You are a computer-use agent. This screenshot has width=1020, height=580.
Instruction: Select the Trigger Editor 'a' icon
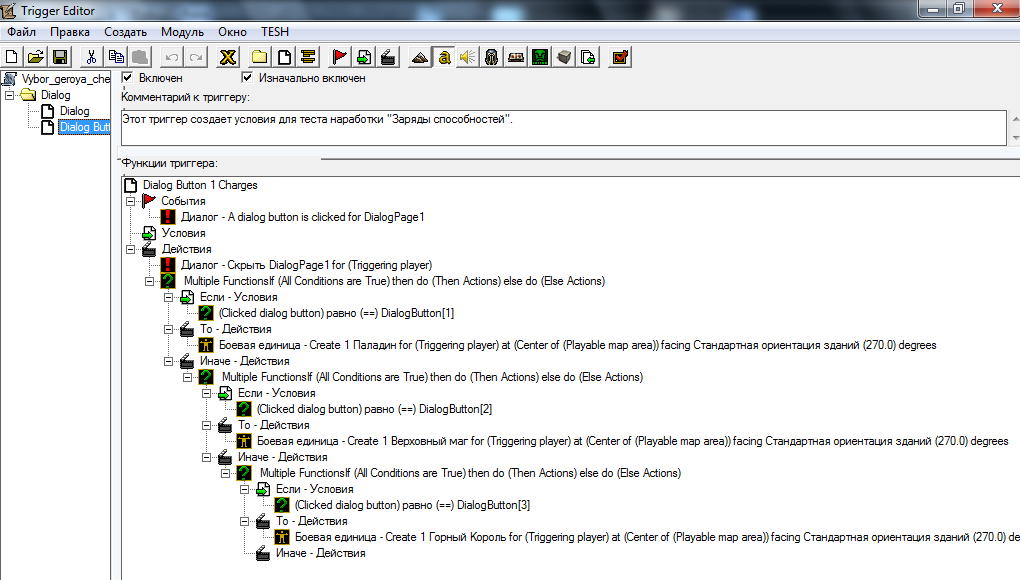[x=444, y=57]
